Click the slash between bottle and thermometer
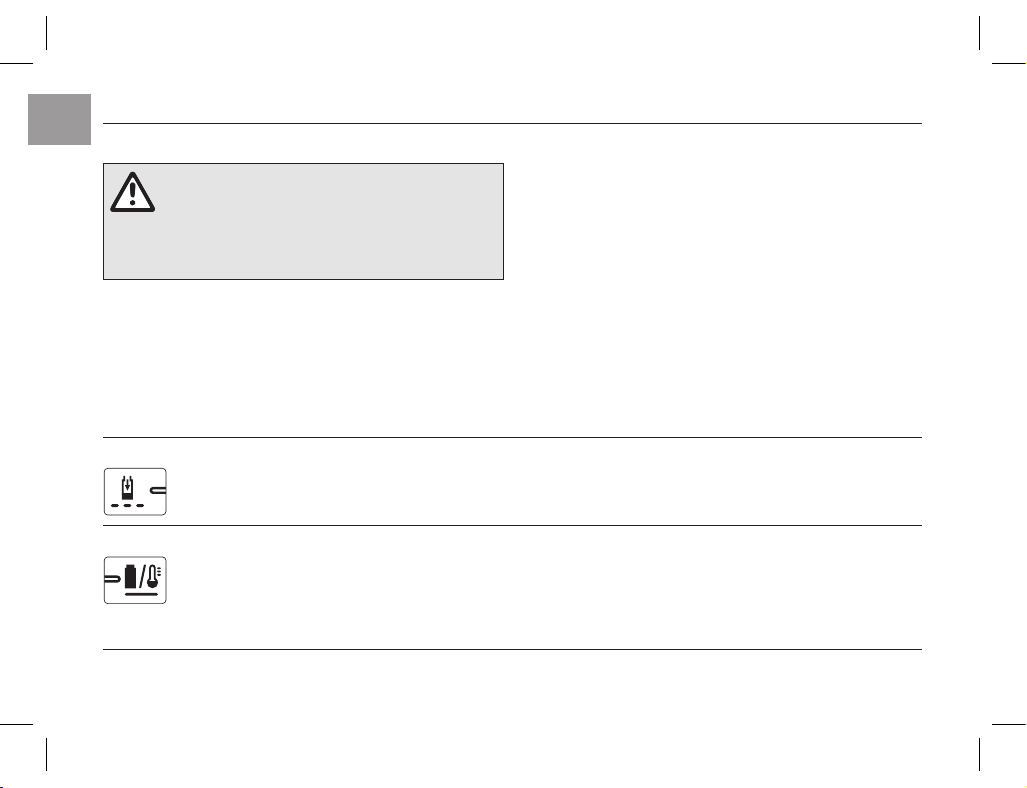The height and width of the screenshot is (788, 1027). (142, 576)
